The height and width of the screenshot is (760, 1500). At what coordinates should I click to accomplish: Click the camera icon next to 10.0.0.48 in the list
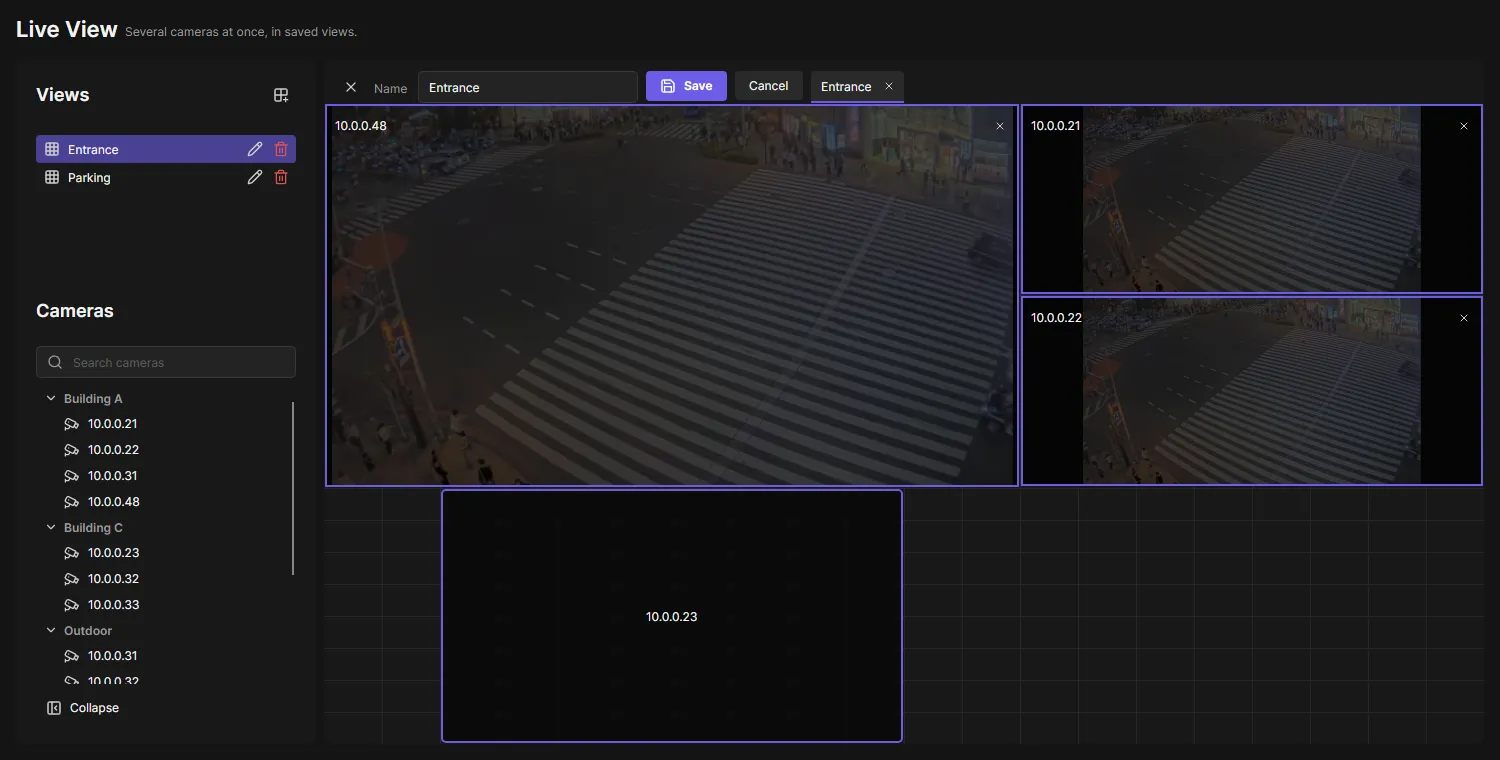(x=71, y=502)
